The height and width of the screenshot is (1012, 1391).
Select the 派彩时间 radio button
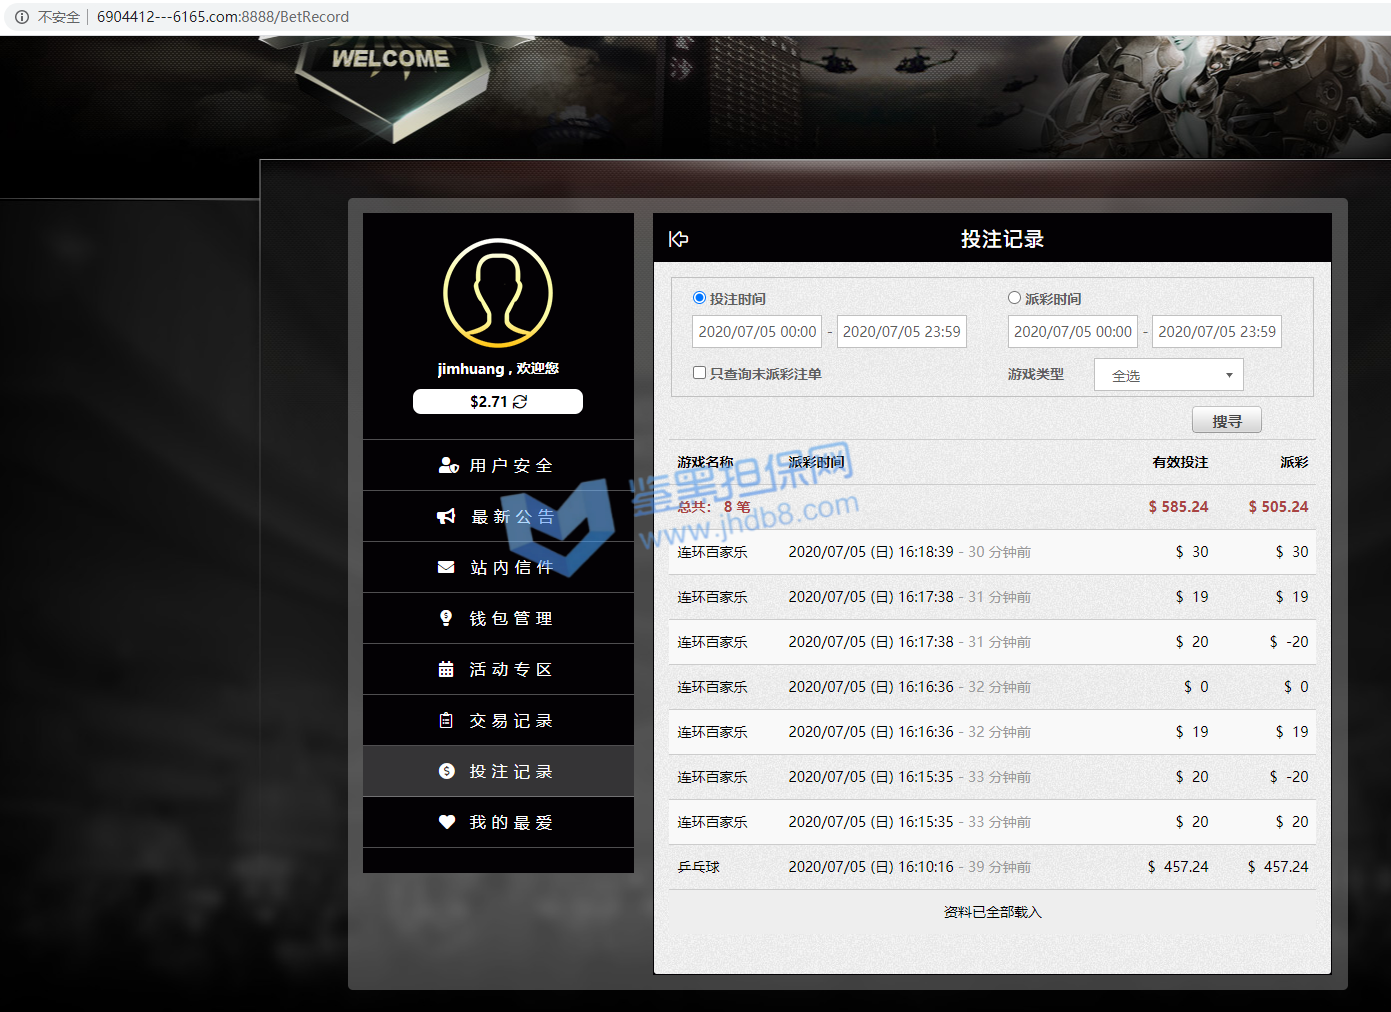click(1014, 298)
